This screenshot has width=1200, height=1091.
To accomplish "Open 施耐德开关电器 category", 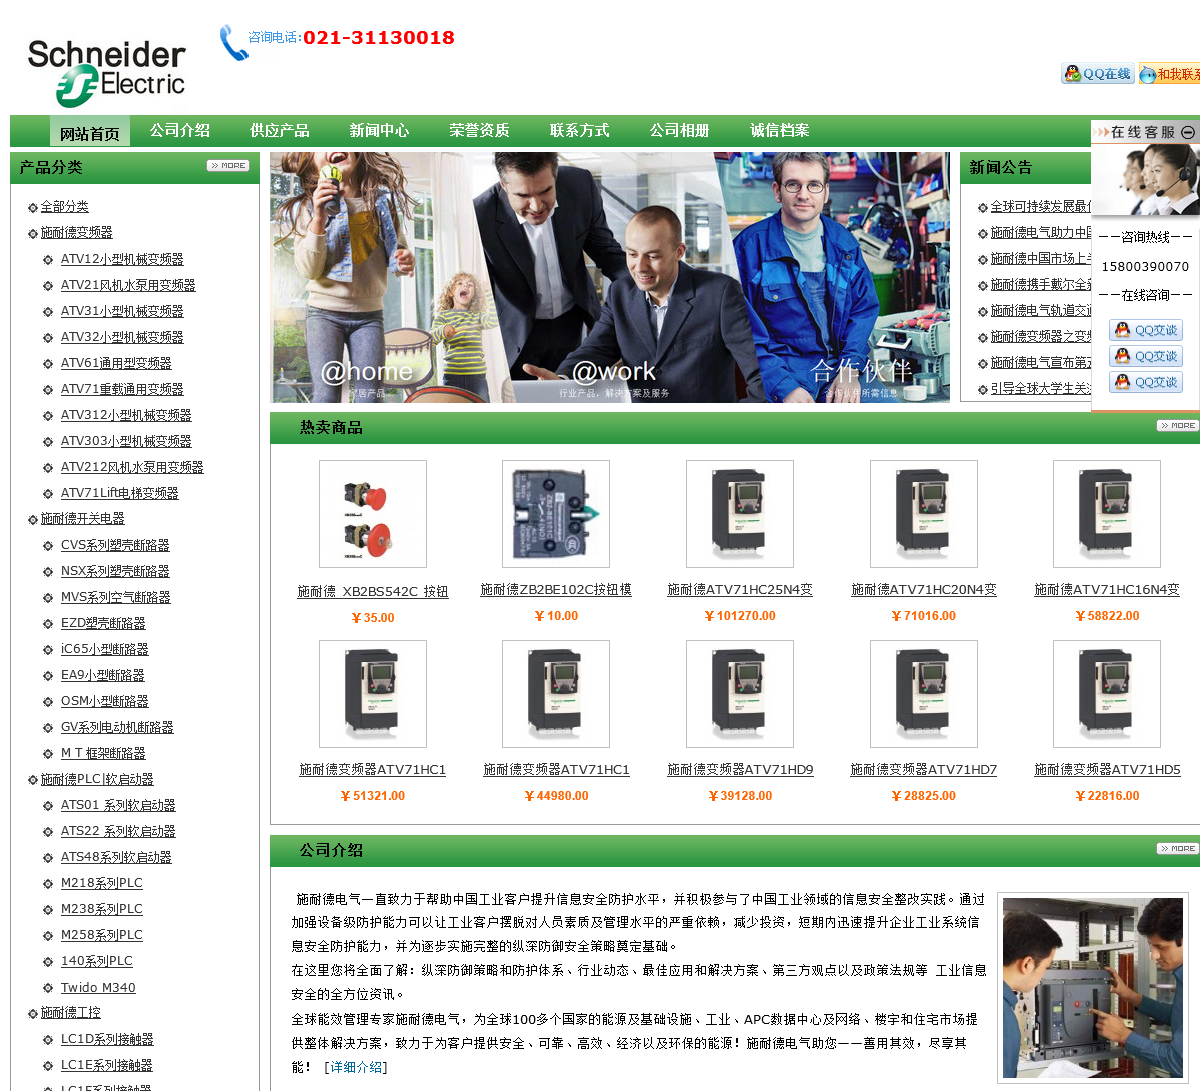I will click(x=83, y=519).
